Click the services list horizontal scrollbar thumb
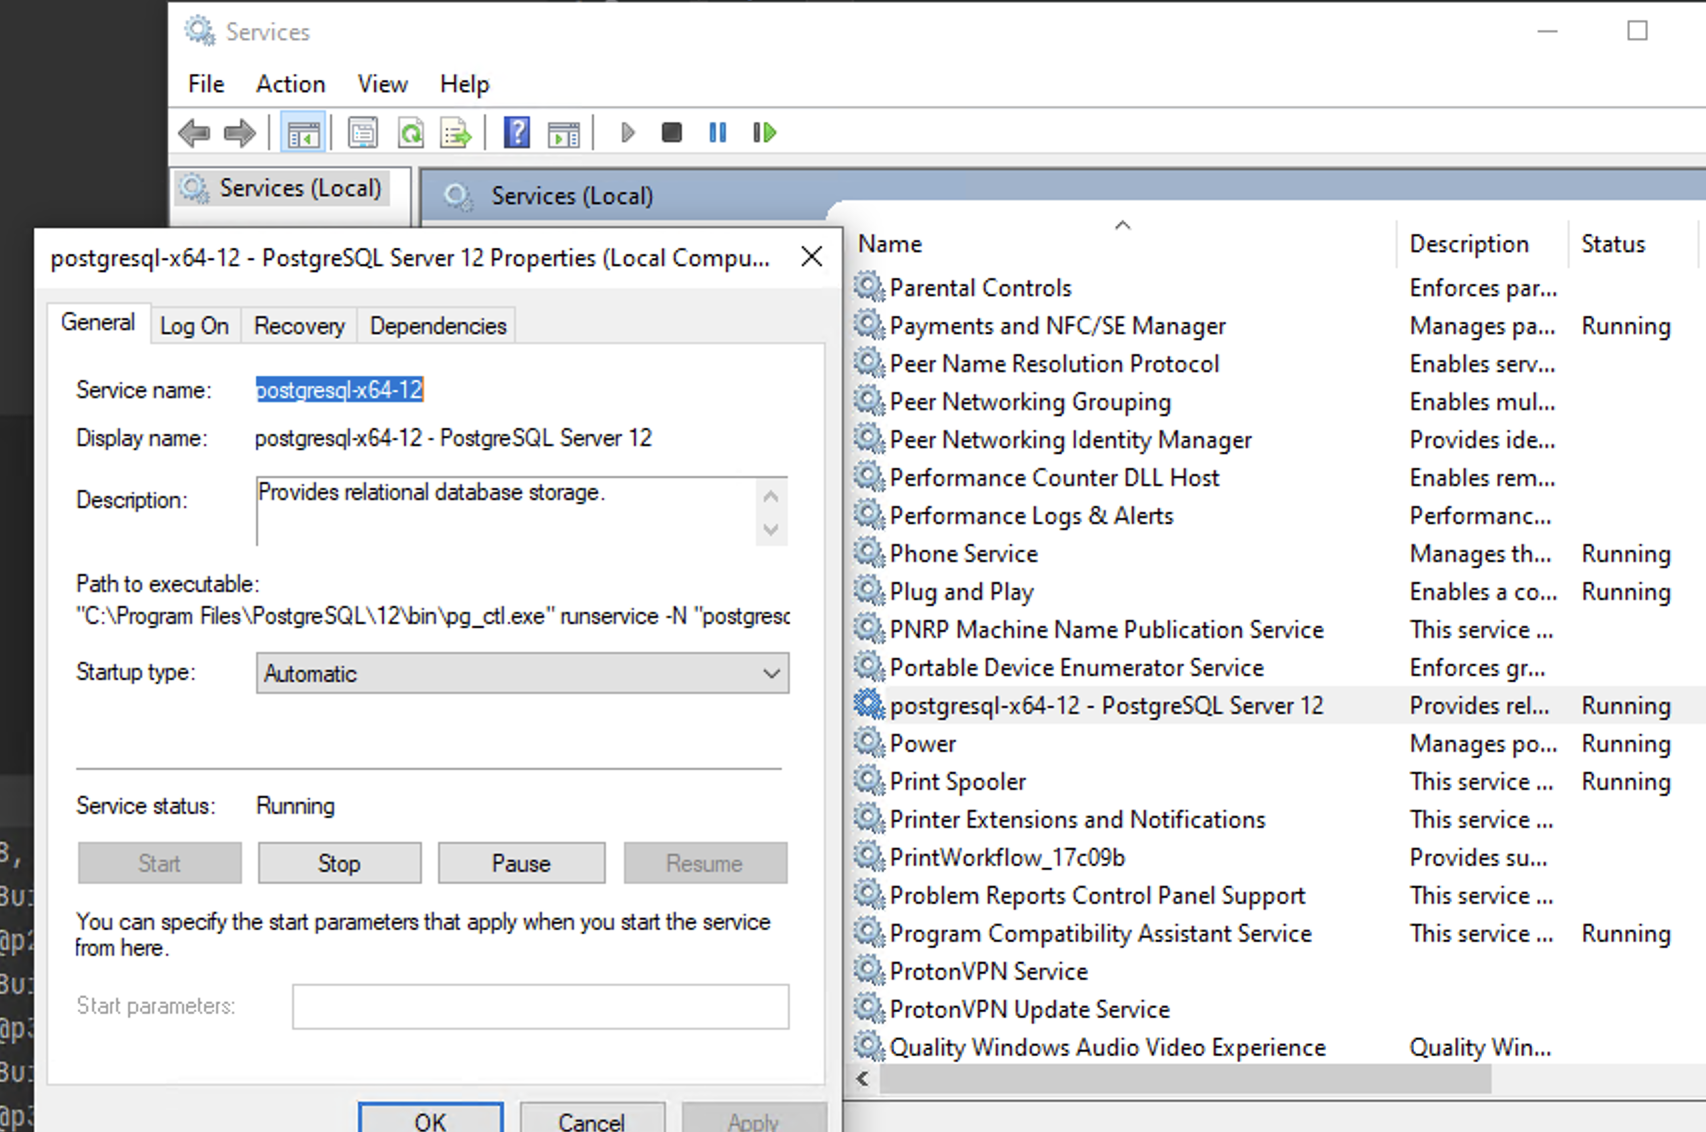 coord(1186,1079)
